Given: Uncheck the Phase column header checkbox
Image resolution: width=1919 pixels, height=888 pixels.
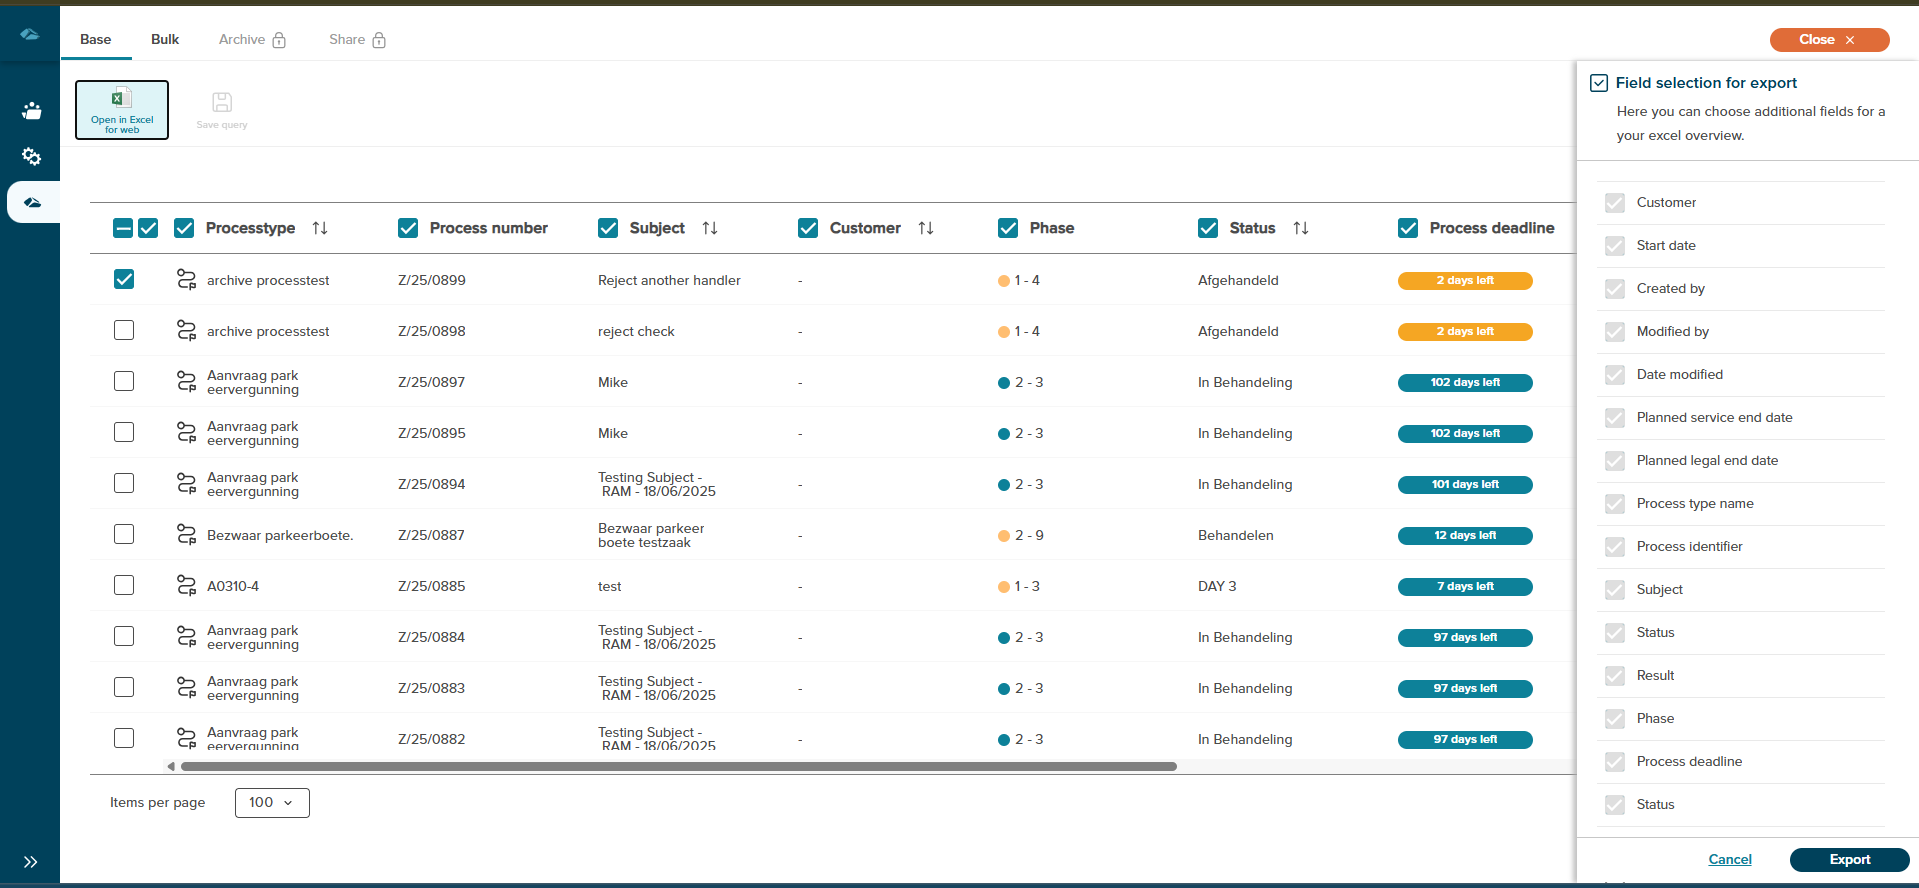Looking at the screenshot, I should (x=1008, y=228).
